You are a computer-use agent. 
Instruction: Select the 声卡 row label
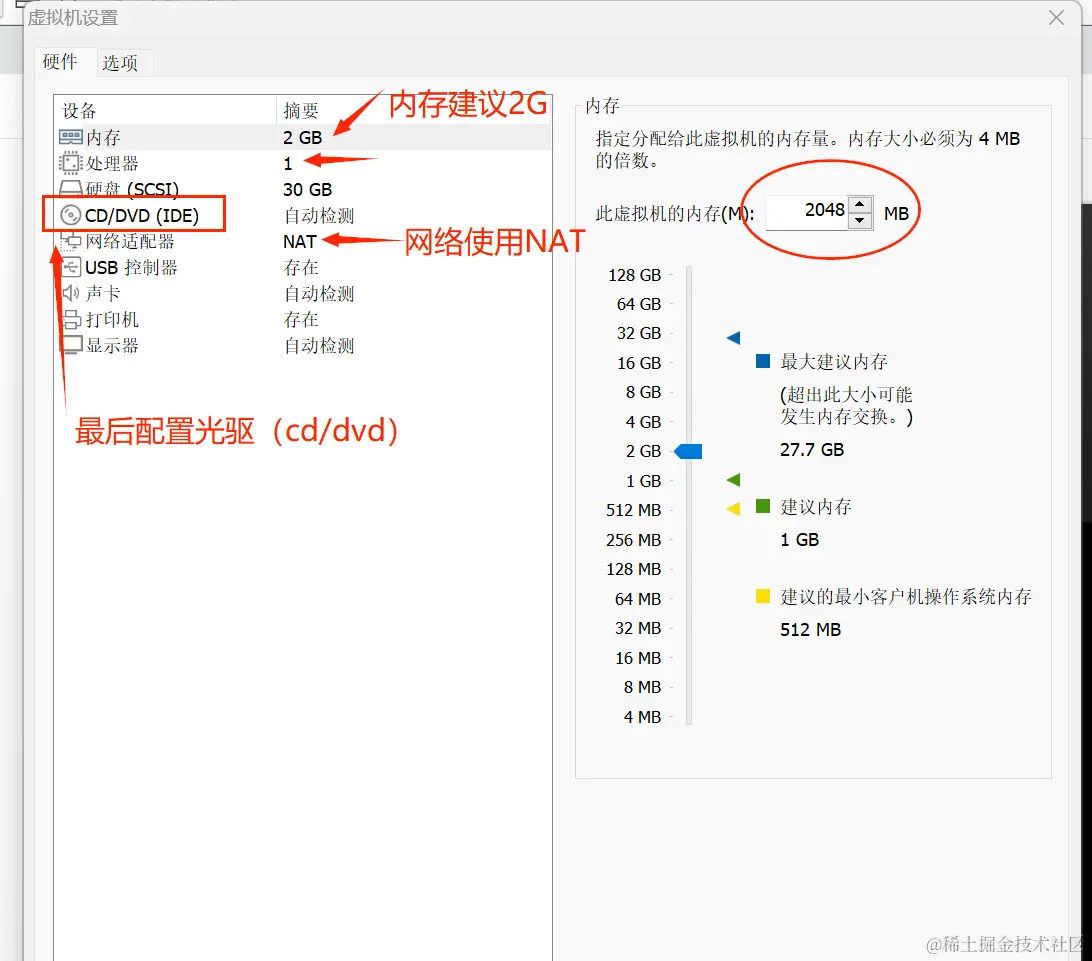pyautogui.click(x=103, y=294)
